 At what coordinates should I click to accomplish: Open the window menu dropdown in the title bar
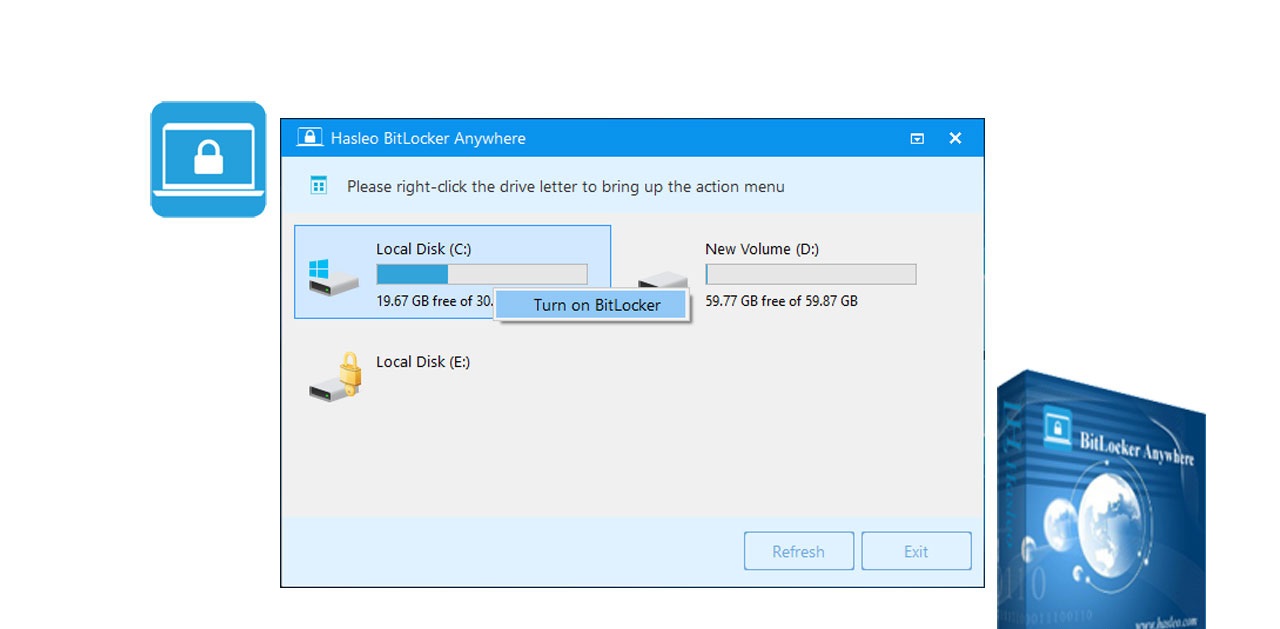(x=916, y=138)
